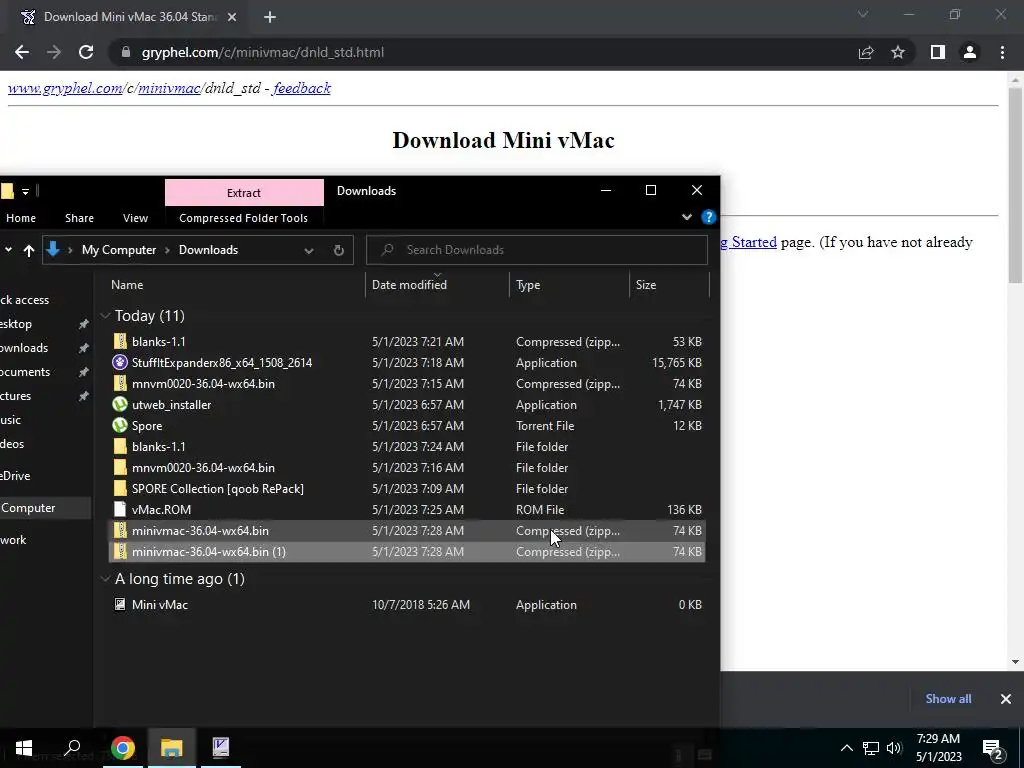Click mnvm0020-36.04-wx64.bin zip icon

120,383
